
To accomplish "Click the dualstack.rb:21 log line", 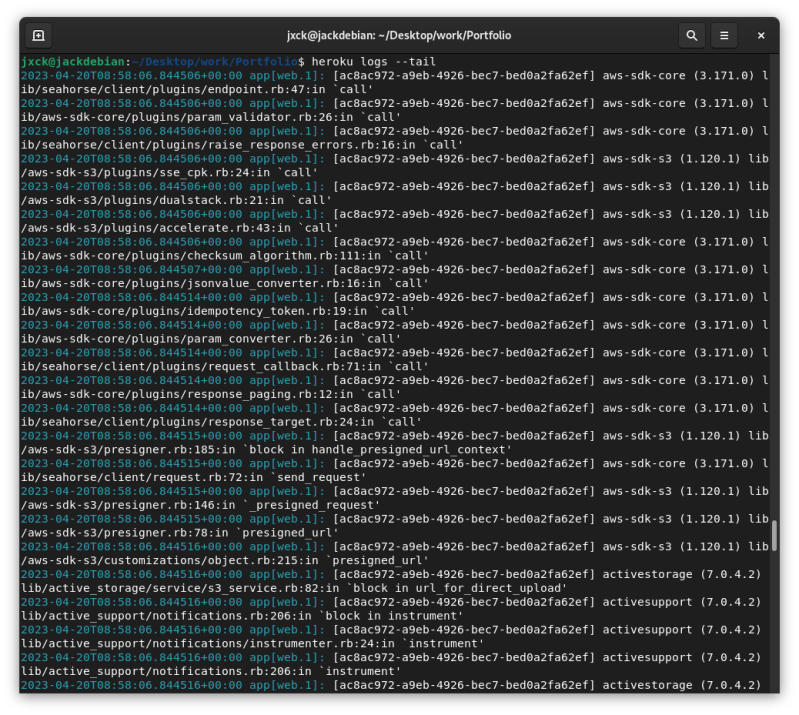I will pyautogui.click(x=176, y=200).
